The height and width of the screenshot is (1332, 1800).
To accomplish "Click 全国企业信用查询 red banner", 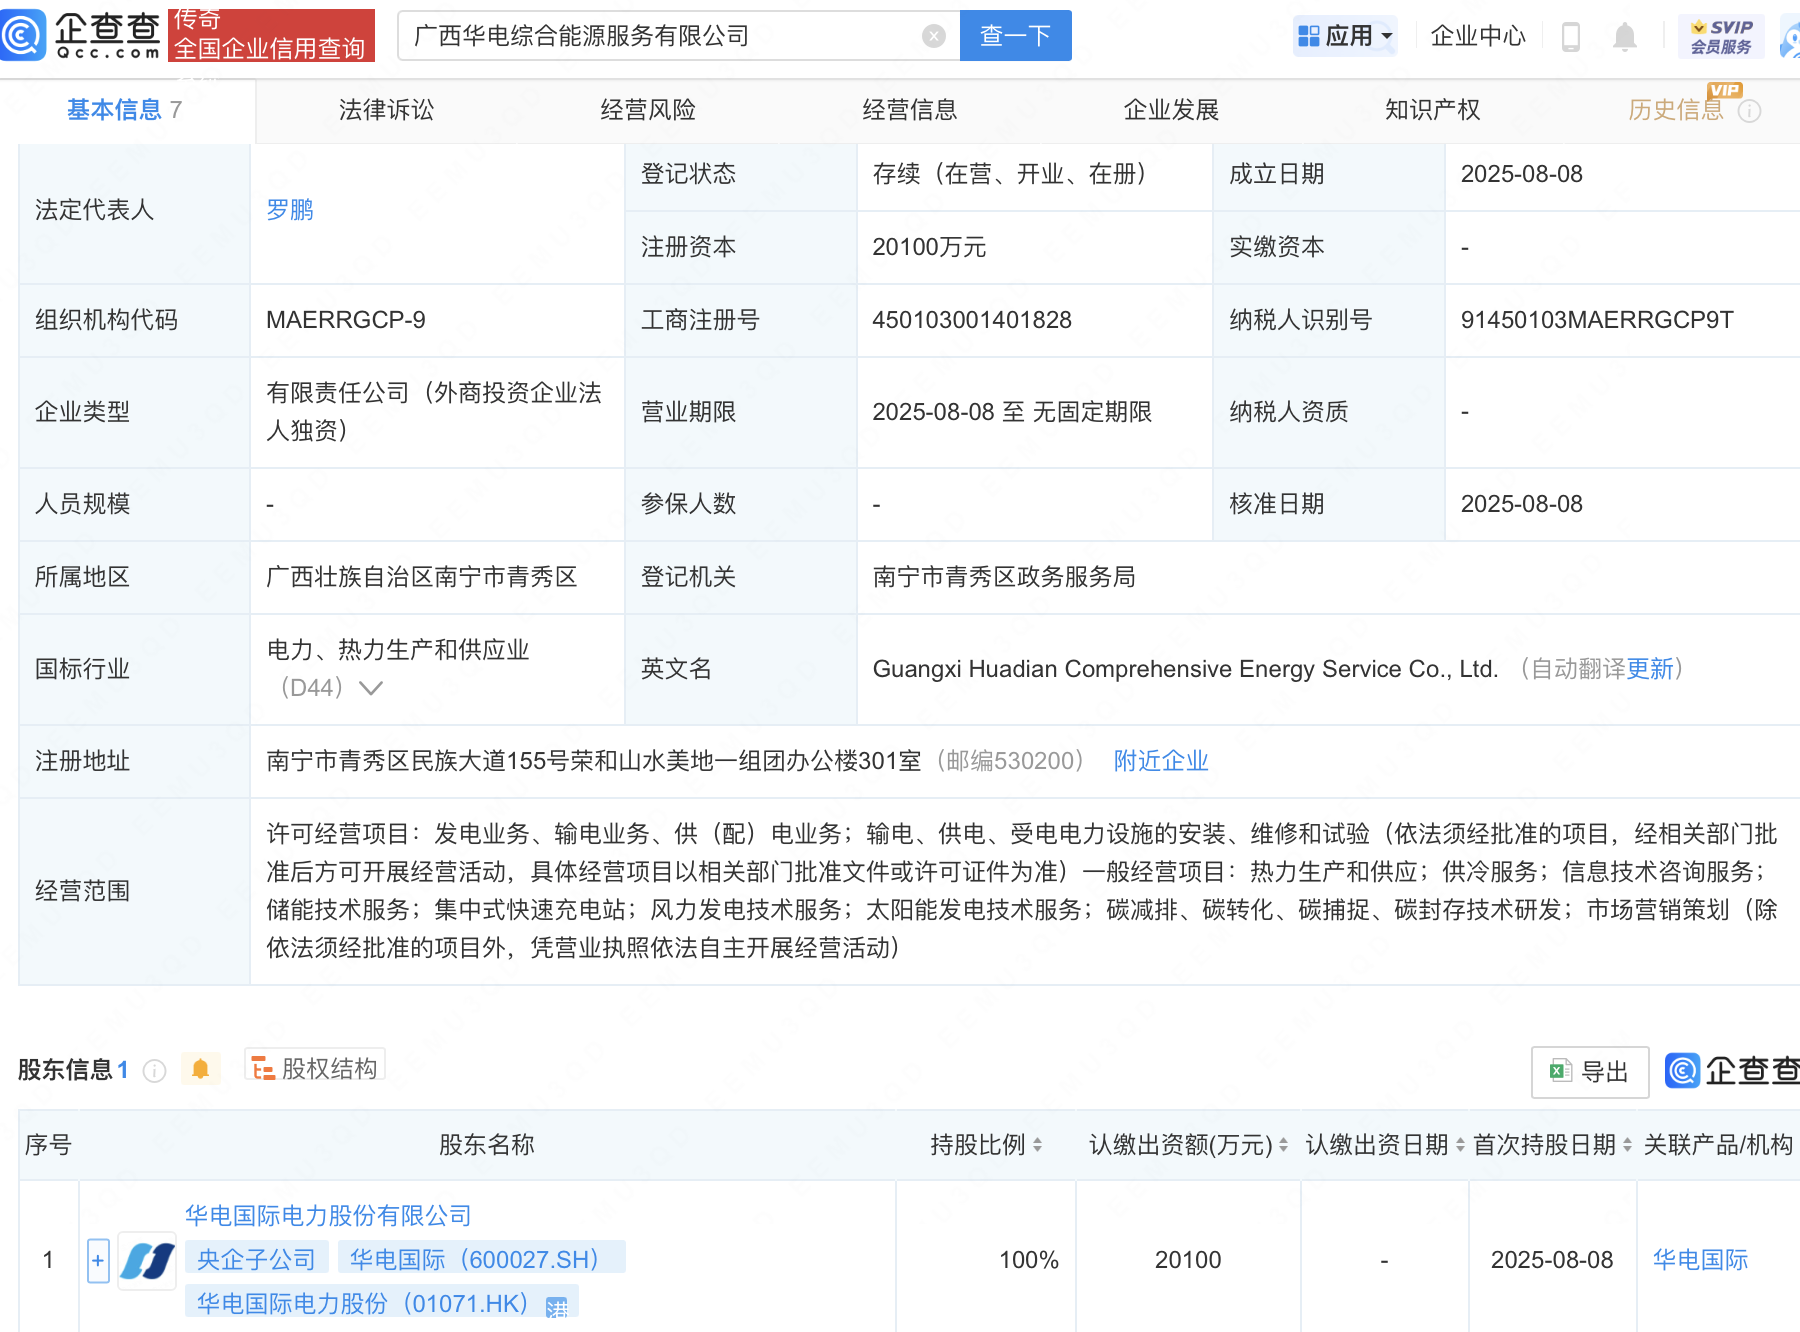I will tap(270, 36).
